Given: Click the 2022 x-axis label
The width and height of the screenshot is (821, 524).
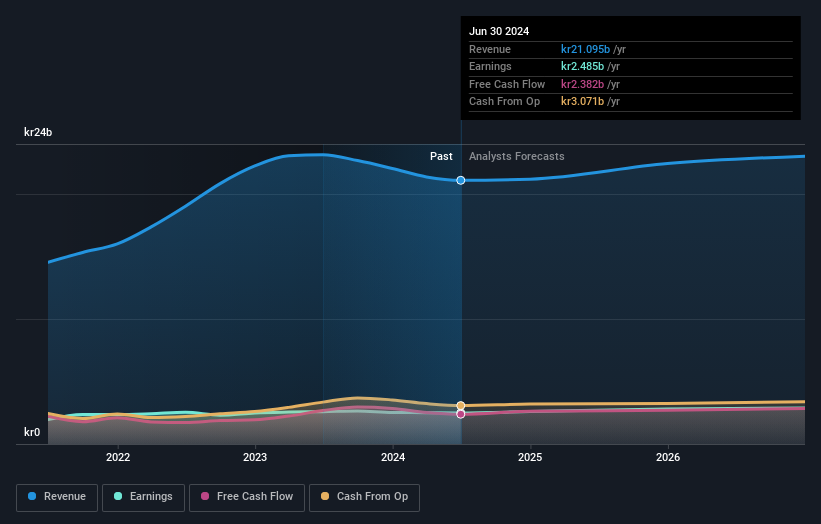Looking at the screenshot, I should 118,457.
